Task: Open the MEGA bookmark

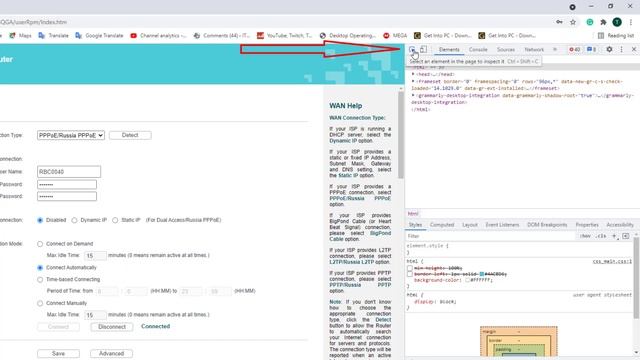Action: [395, 36]
